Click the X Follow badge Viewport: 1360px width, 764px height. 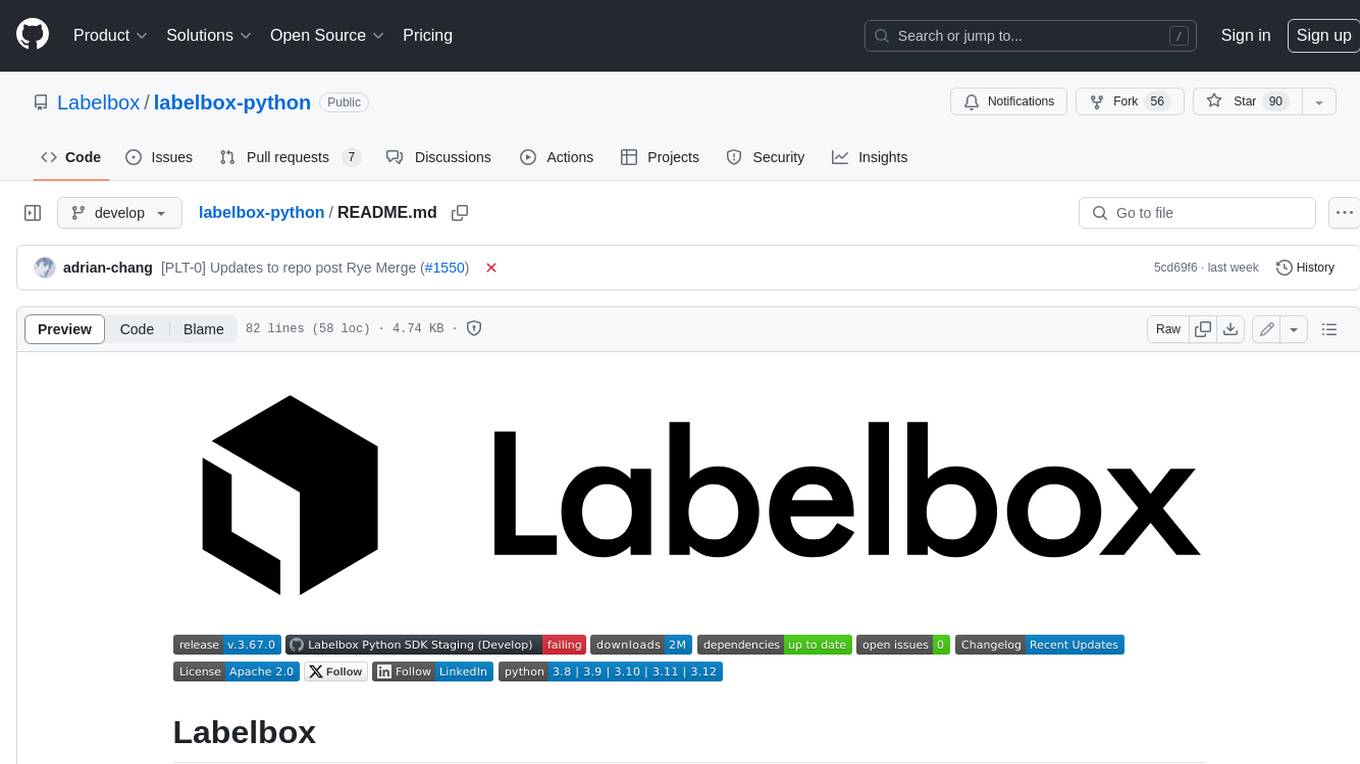coord(336,672)
